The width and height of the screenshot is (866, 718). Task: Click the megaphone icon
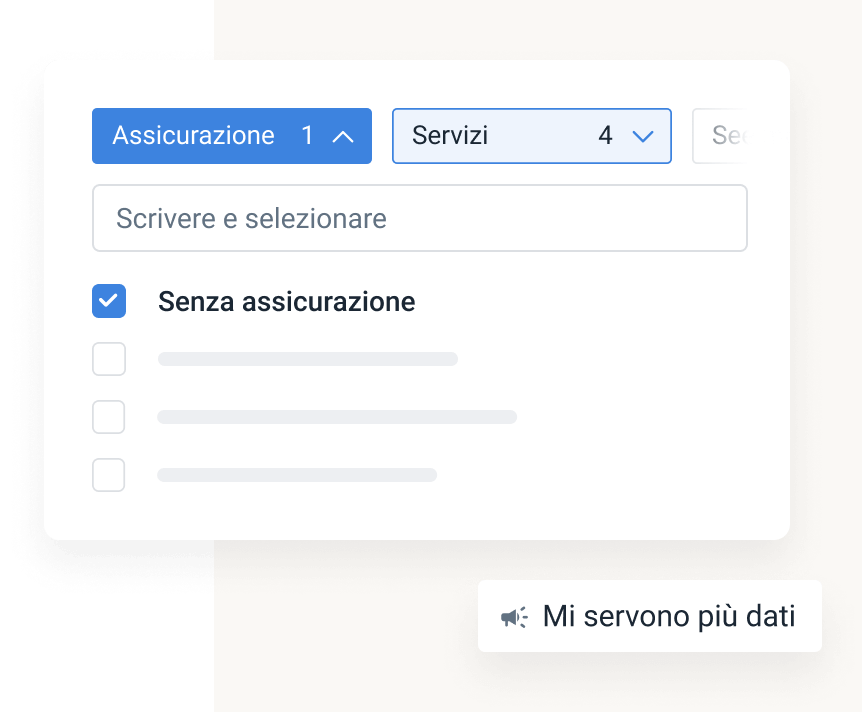(514, 617)
